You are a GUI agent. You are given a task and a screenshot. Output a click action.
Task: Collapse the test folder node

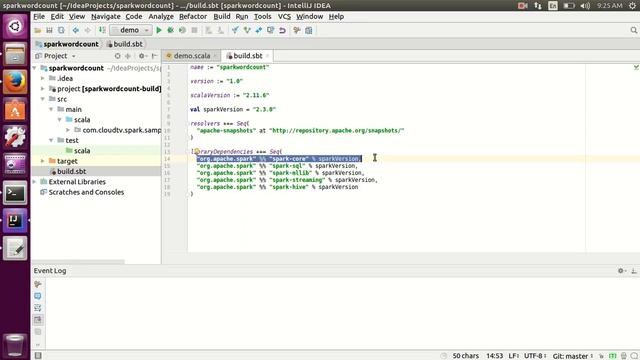tap(51, 140)
